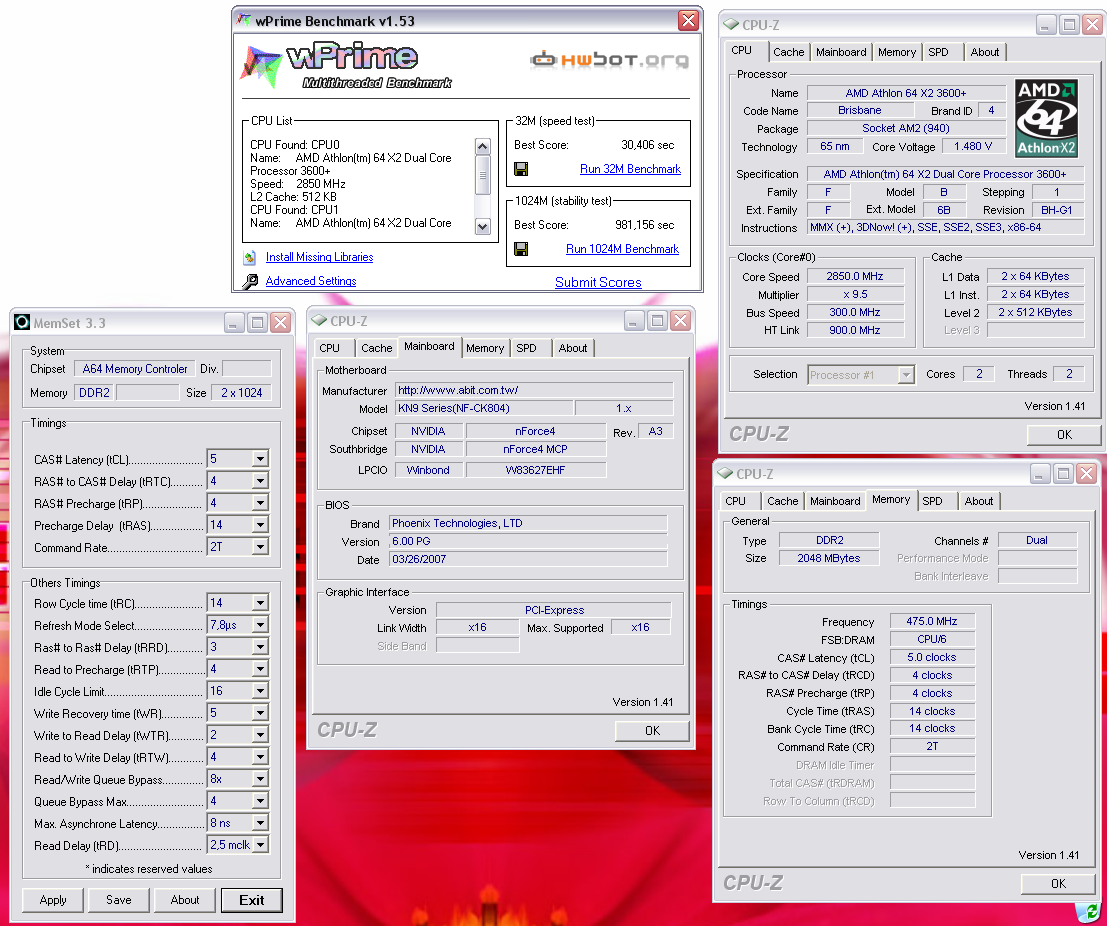
Task: Click About button in MemSet
Action: pyautogui.click(x=185, y=900)
